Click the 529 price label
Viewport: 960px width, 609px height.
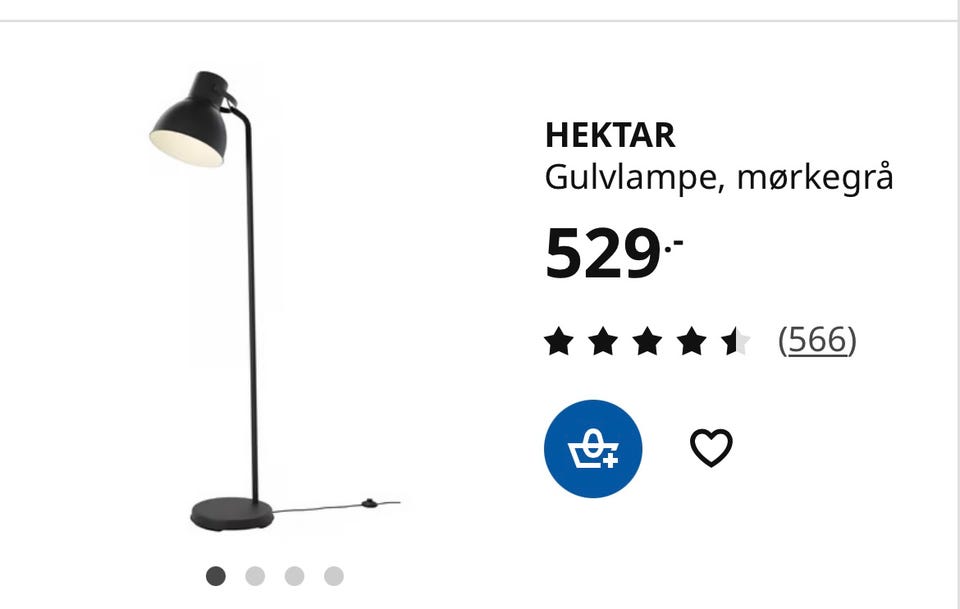click(x=613, y=253)
